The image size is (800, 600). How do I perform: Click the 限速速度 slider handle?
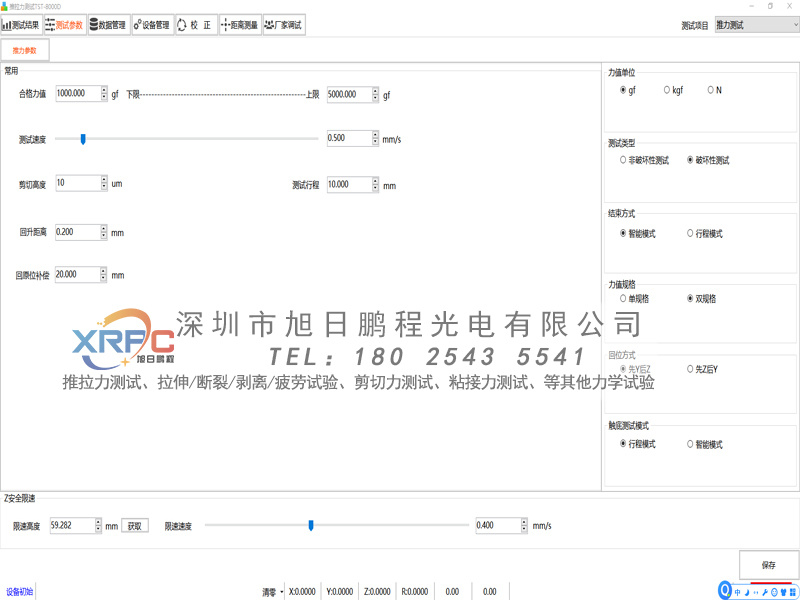pos(311,525)
